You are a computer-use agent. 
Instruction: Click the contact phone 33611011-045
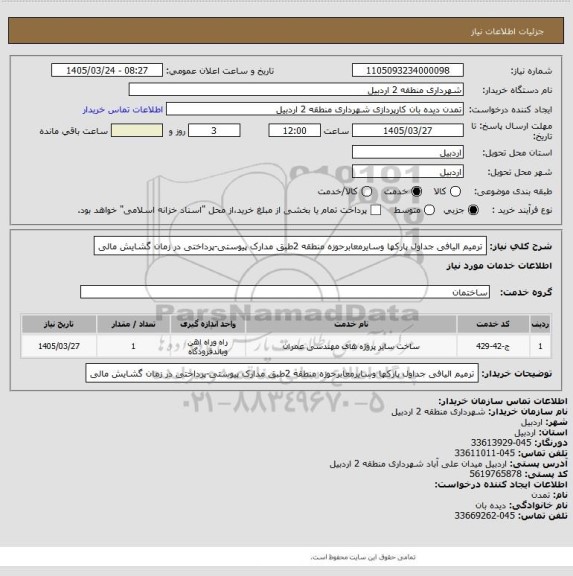(484, 453)
